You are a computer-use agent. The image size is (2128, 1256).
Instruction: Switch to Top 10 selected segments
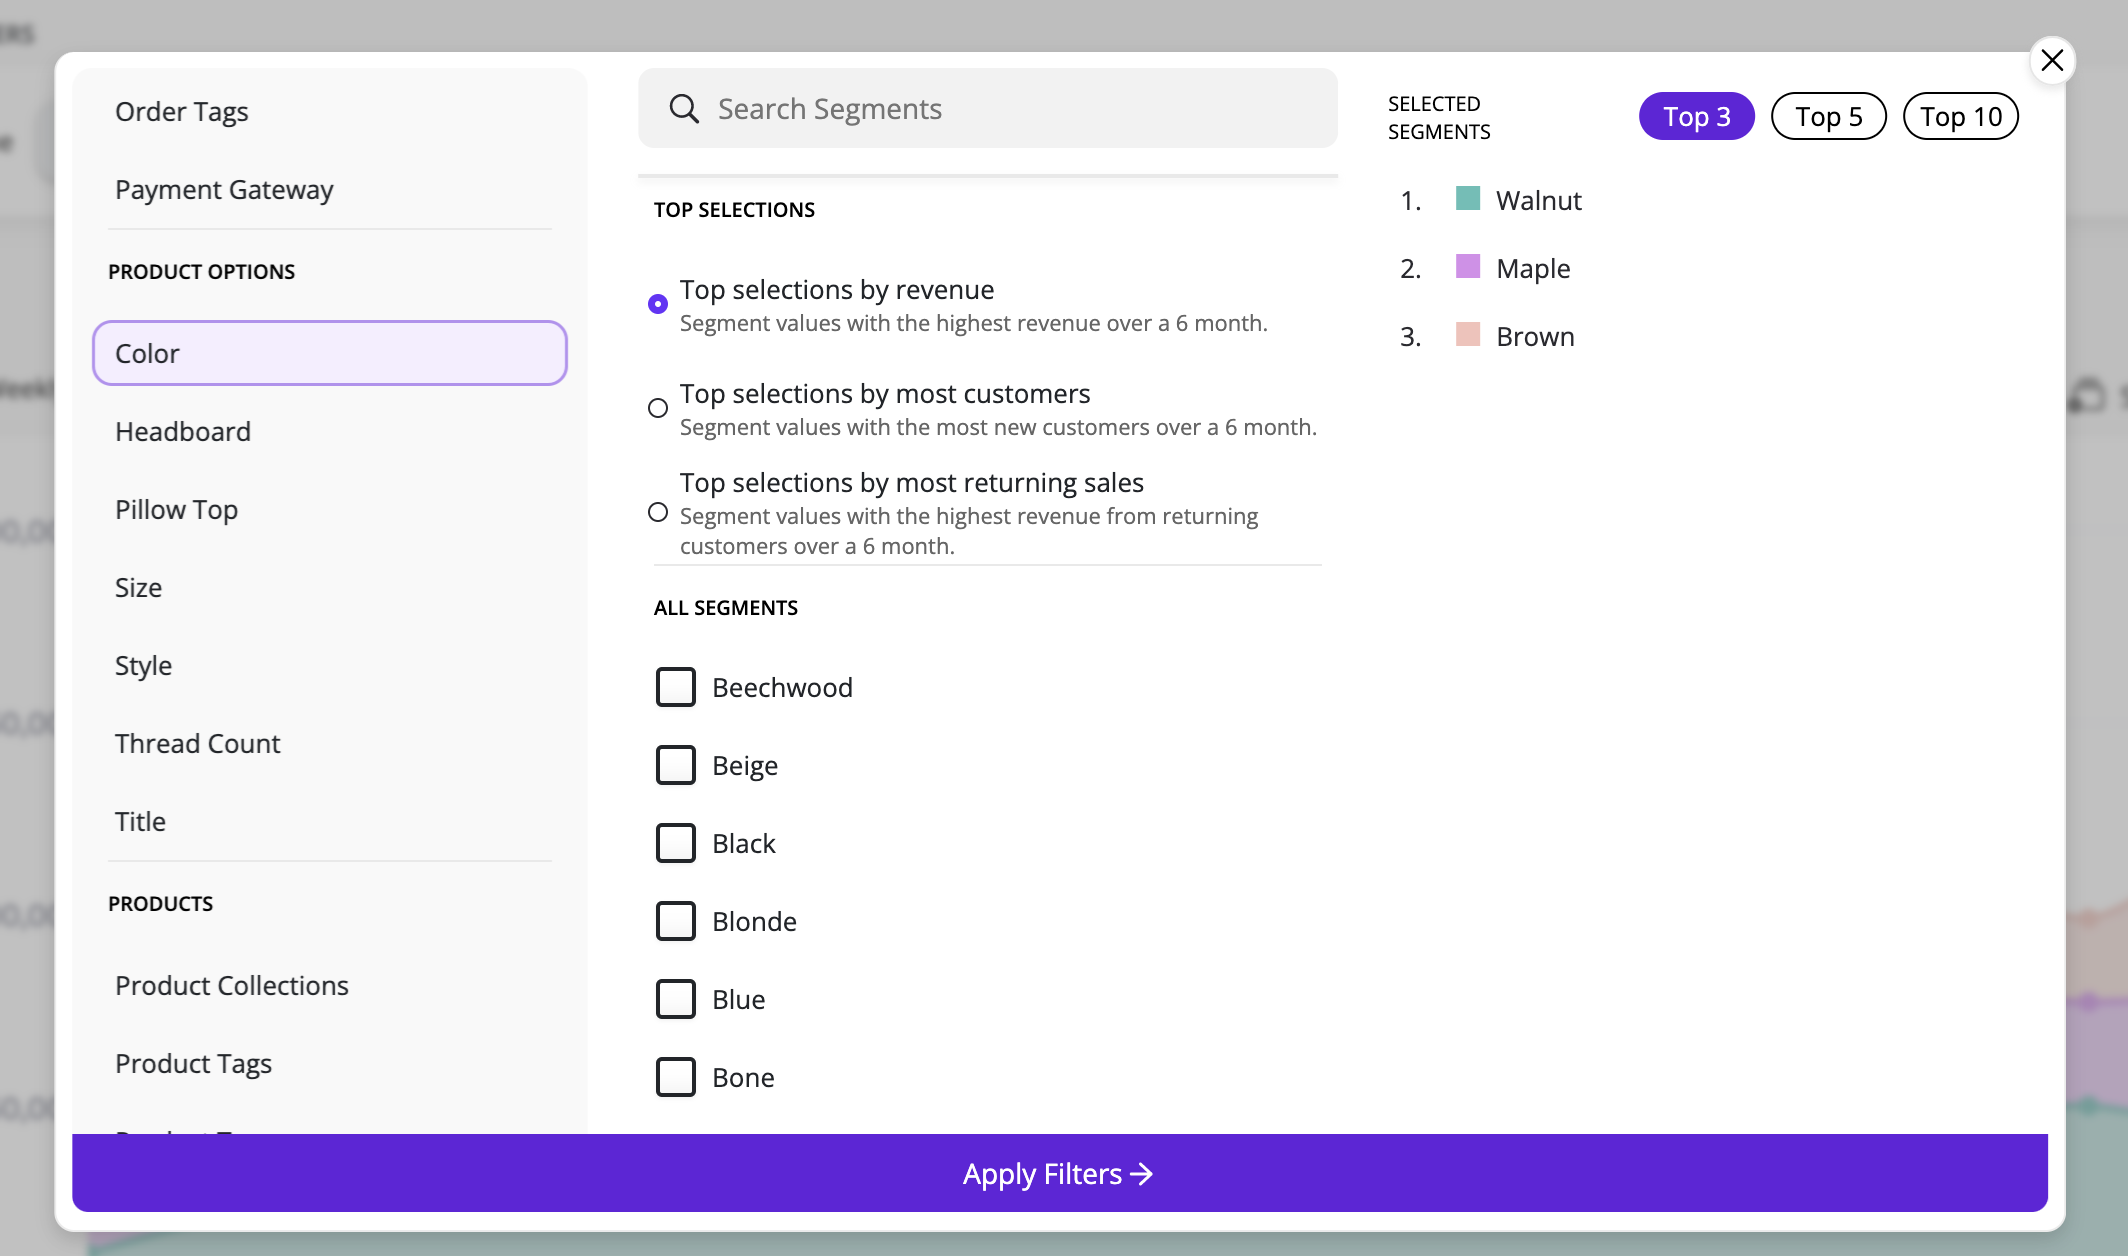1960,117
